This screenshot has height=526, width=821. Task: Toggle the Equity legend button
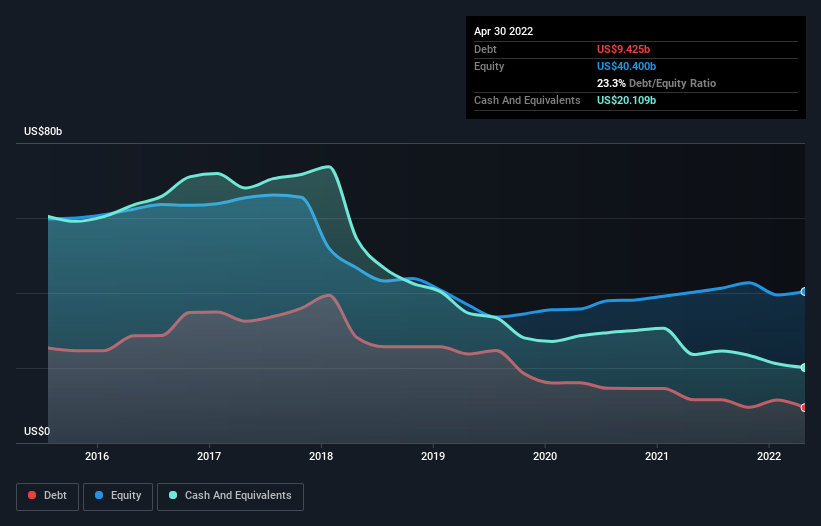click(x=118, y=496)
